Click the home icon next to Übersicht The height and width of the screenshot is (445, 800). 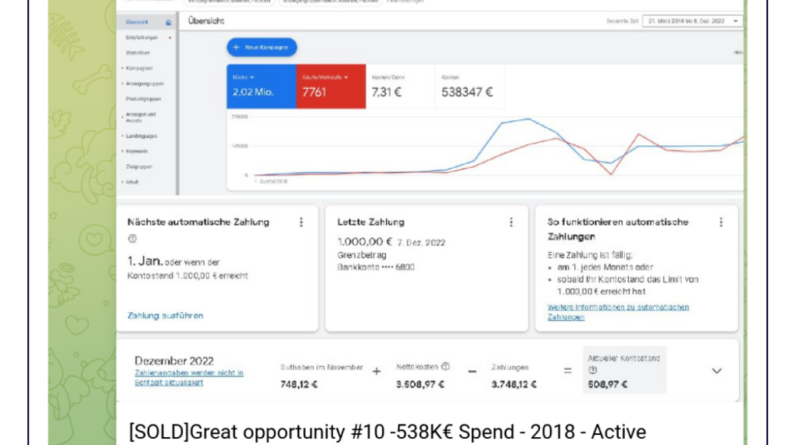pyautogui.click(x=168, y=22)
